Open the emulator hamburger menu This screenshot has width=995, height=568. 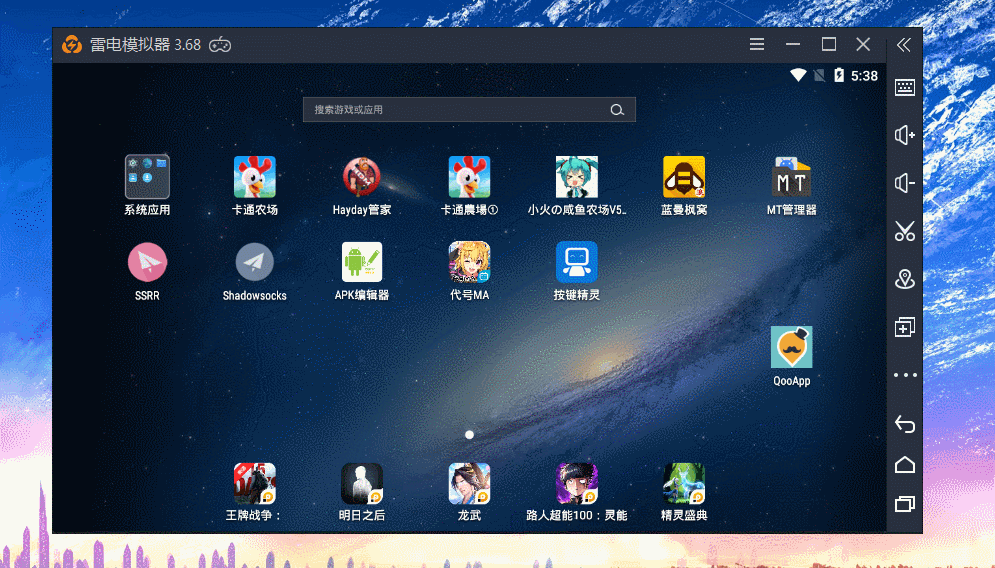pos(756,44)
